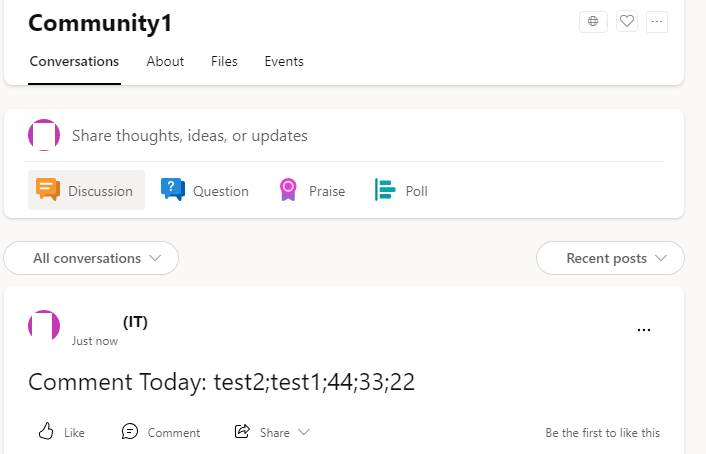Select the orange Discussion post type icon
Viewport: 706px width, 454px height.
48,190
